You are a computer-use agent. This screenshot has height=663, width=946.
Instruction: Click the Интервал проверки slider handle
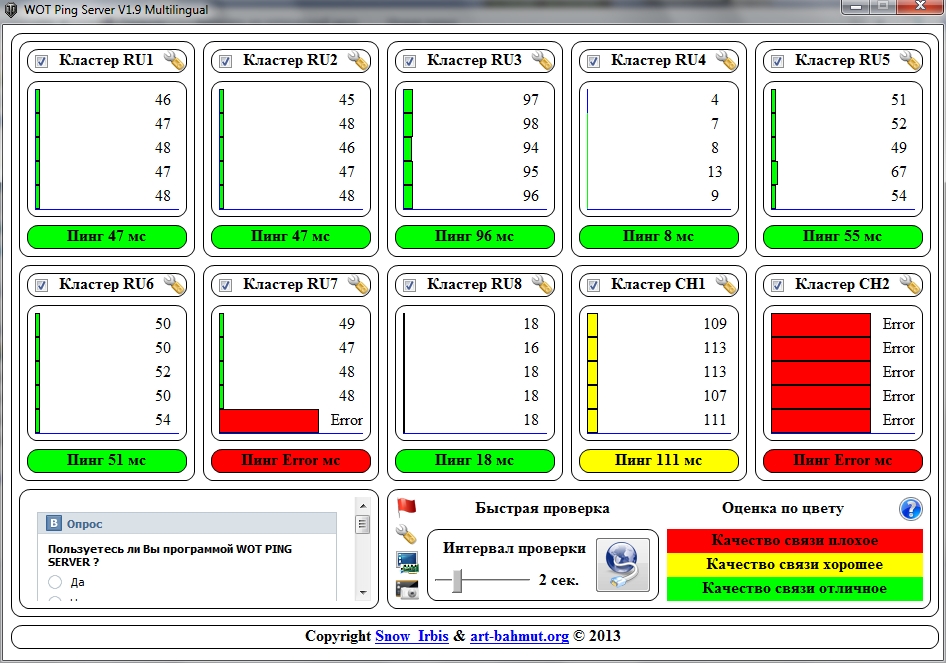[x=457, y=580]
